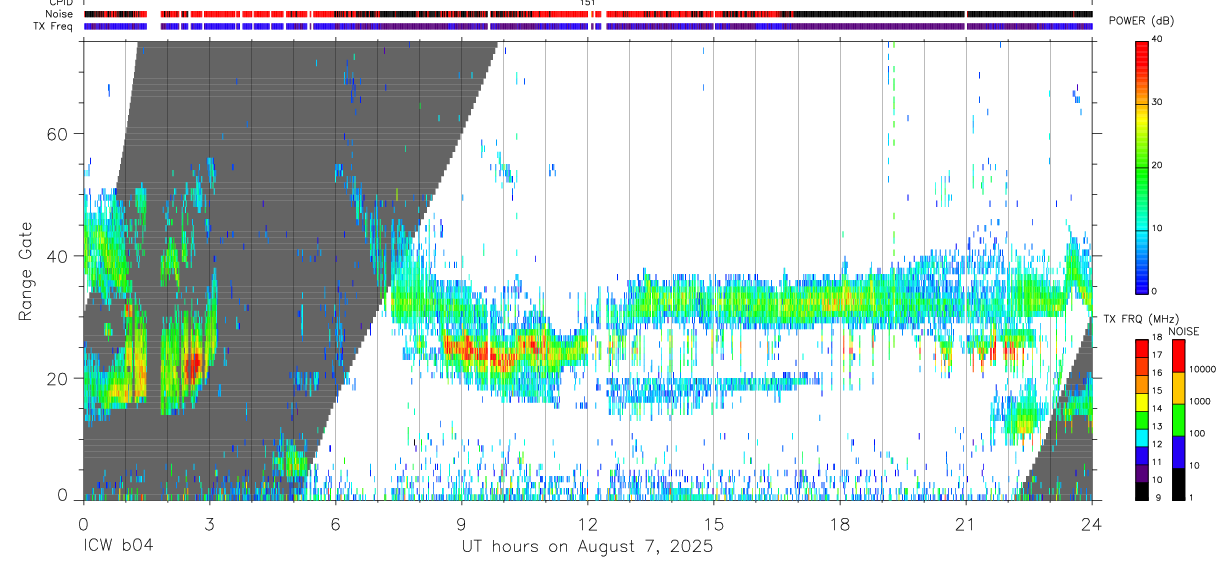Image resolution: width=1228 pixels, height=567 pixels.
Task: Click the '40' label on POWER scale
Action: click(1158, 40)
